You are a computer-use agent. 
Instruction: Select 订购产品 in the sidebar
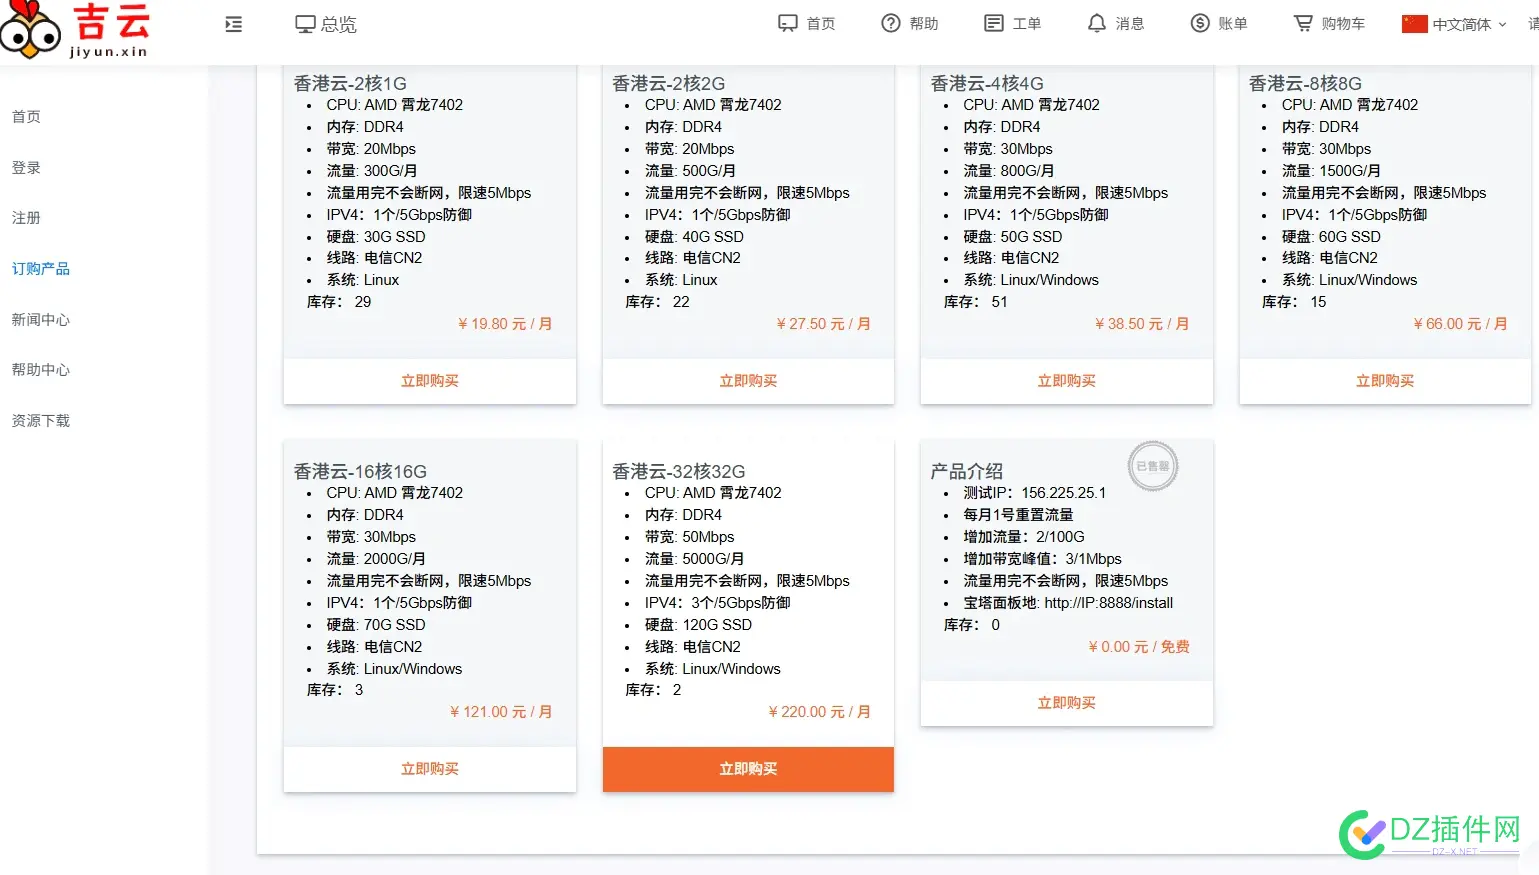40,268
